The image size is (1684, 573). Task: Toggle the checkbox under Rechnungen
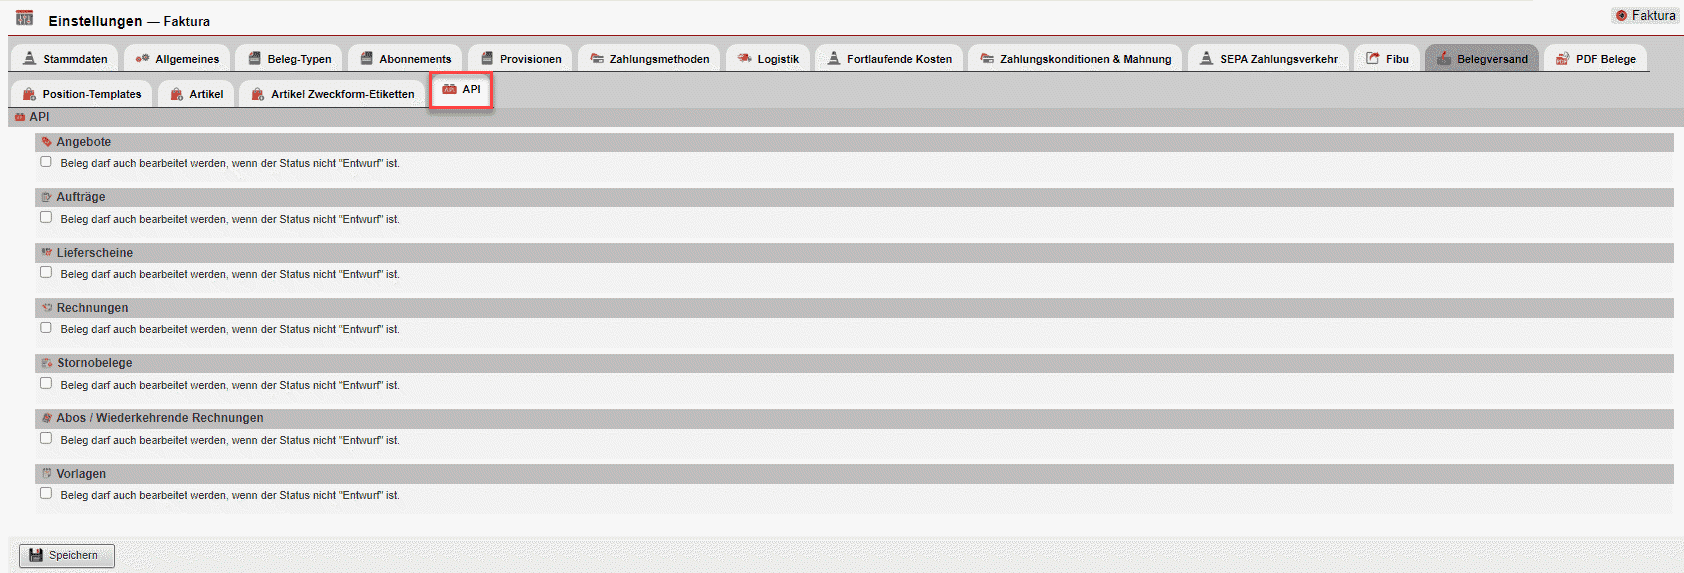(46, 328)
